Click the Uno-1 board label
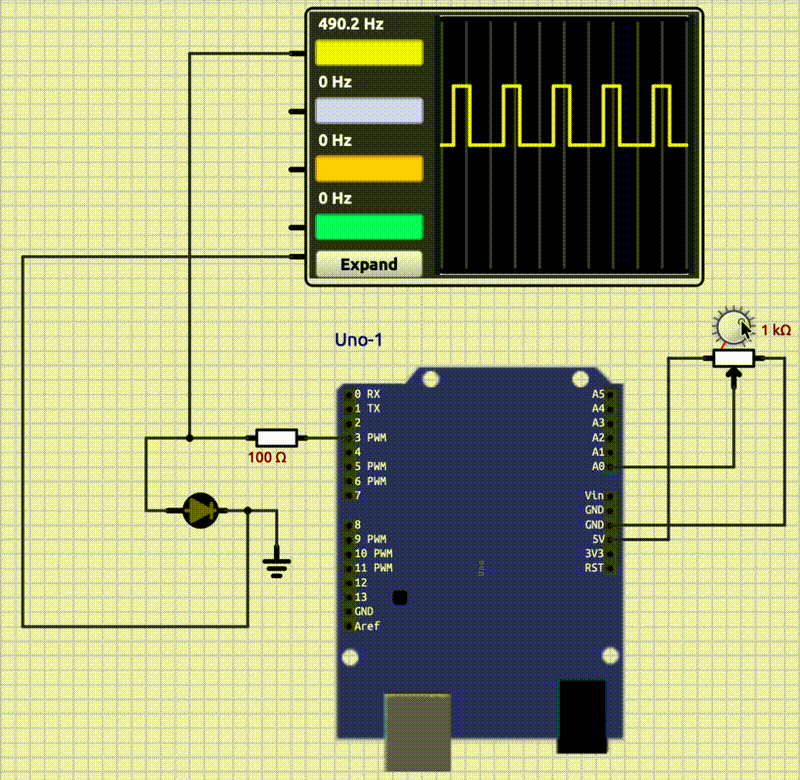This screenshot has width=800, height=780. [x=358, y=340]
